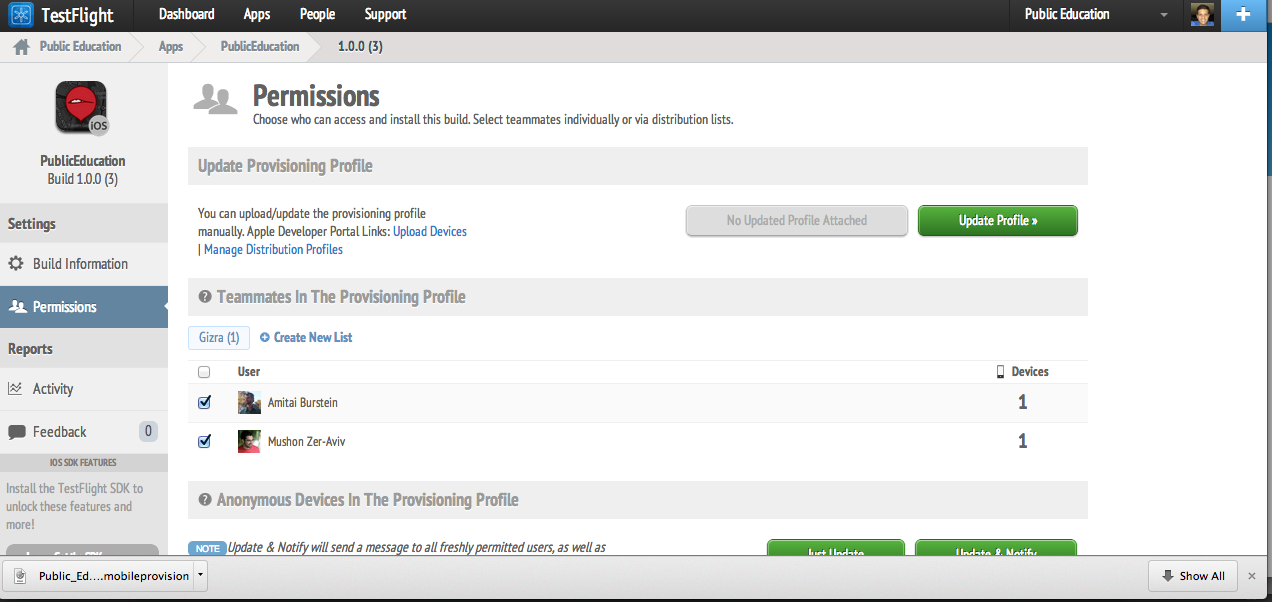Click the Update Profile button
Image resolution: width=1272 pixels, height=602 pixels.
coord(998,221)
